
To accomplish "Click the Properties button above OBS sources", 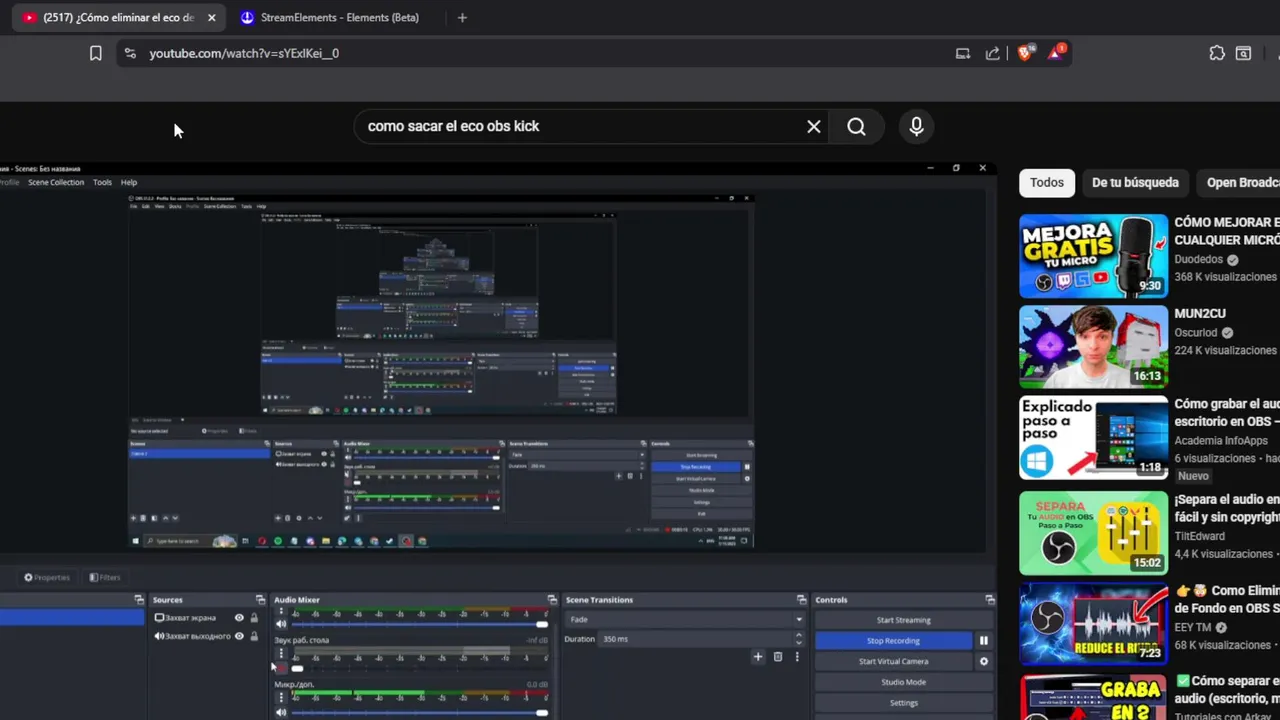I will tap(47, 577).
